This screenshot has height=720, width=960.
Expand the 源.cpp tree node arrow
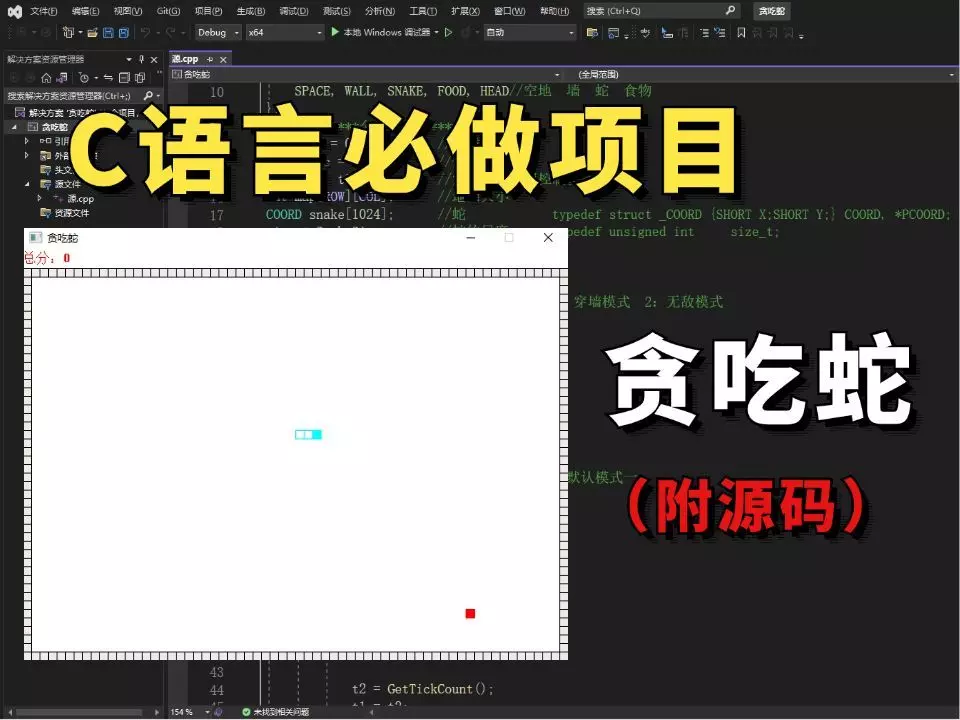(39, 198)
